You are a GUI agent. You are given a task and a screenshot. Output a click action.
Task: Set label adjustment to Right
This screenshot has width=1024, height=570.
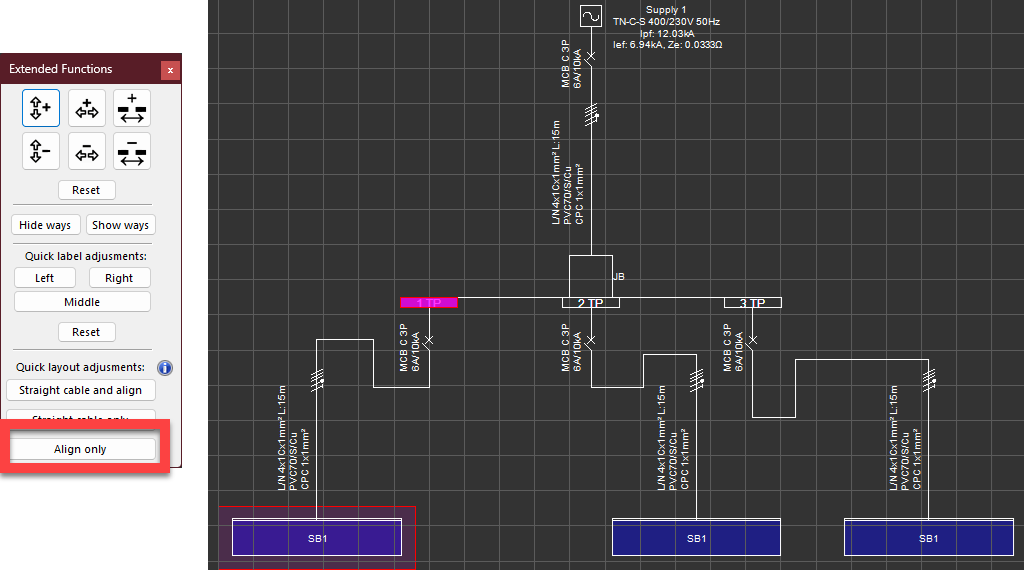tap(119, 278)
